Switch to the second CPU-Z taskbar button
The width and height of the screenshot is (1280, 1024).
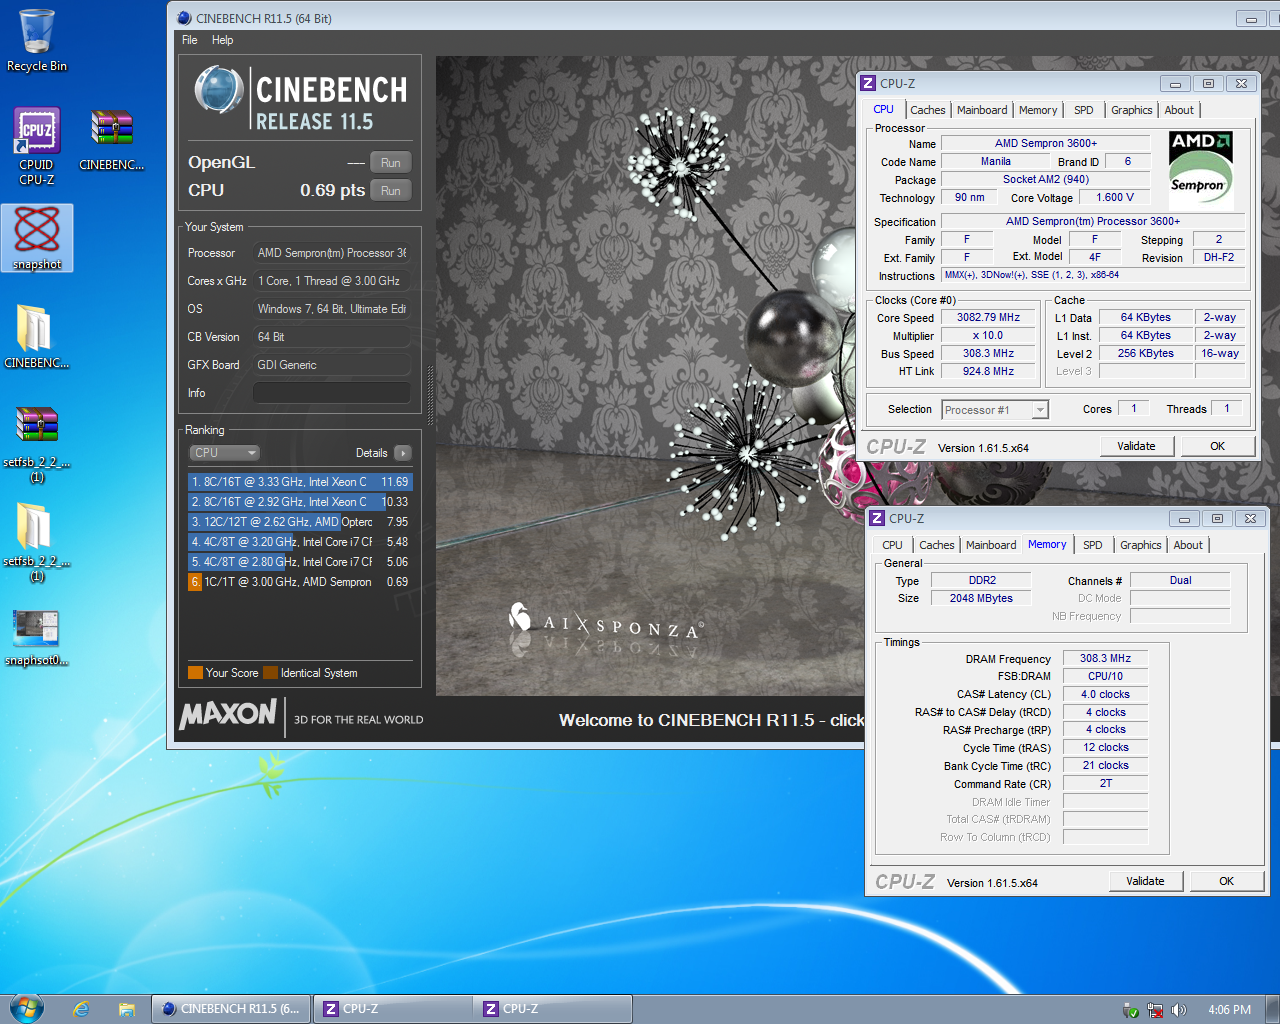click(x=553, y=1009)
